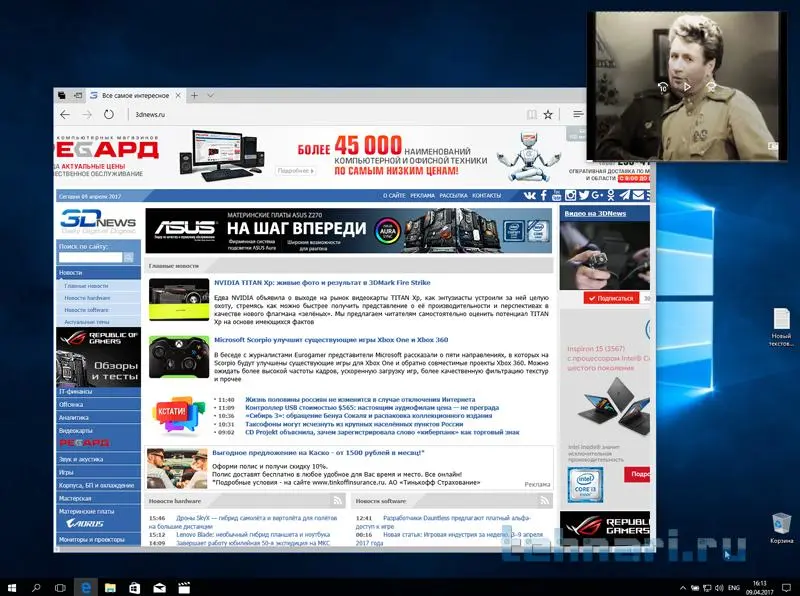
Task: Open the Google+ social icon
Action: click(597, 195)
